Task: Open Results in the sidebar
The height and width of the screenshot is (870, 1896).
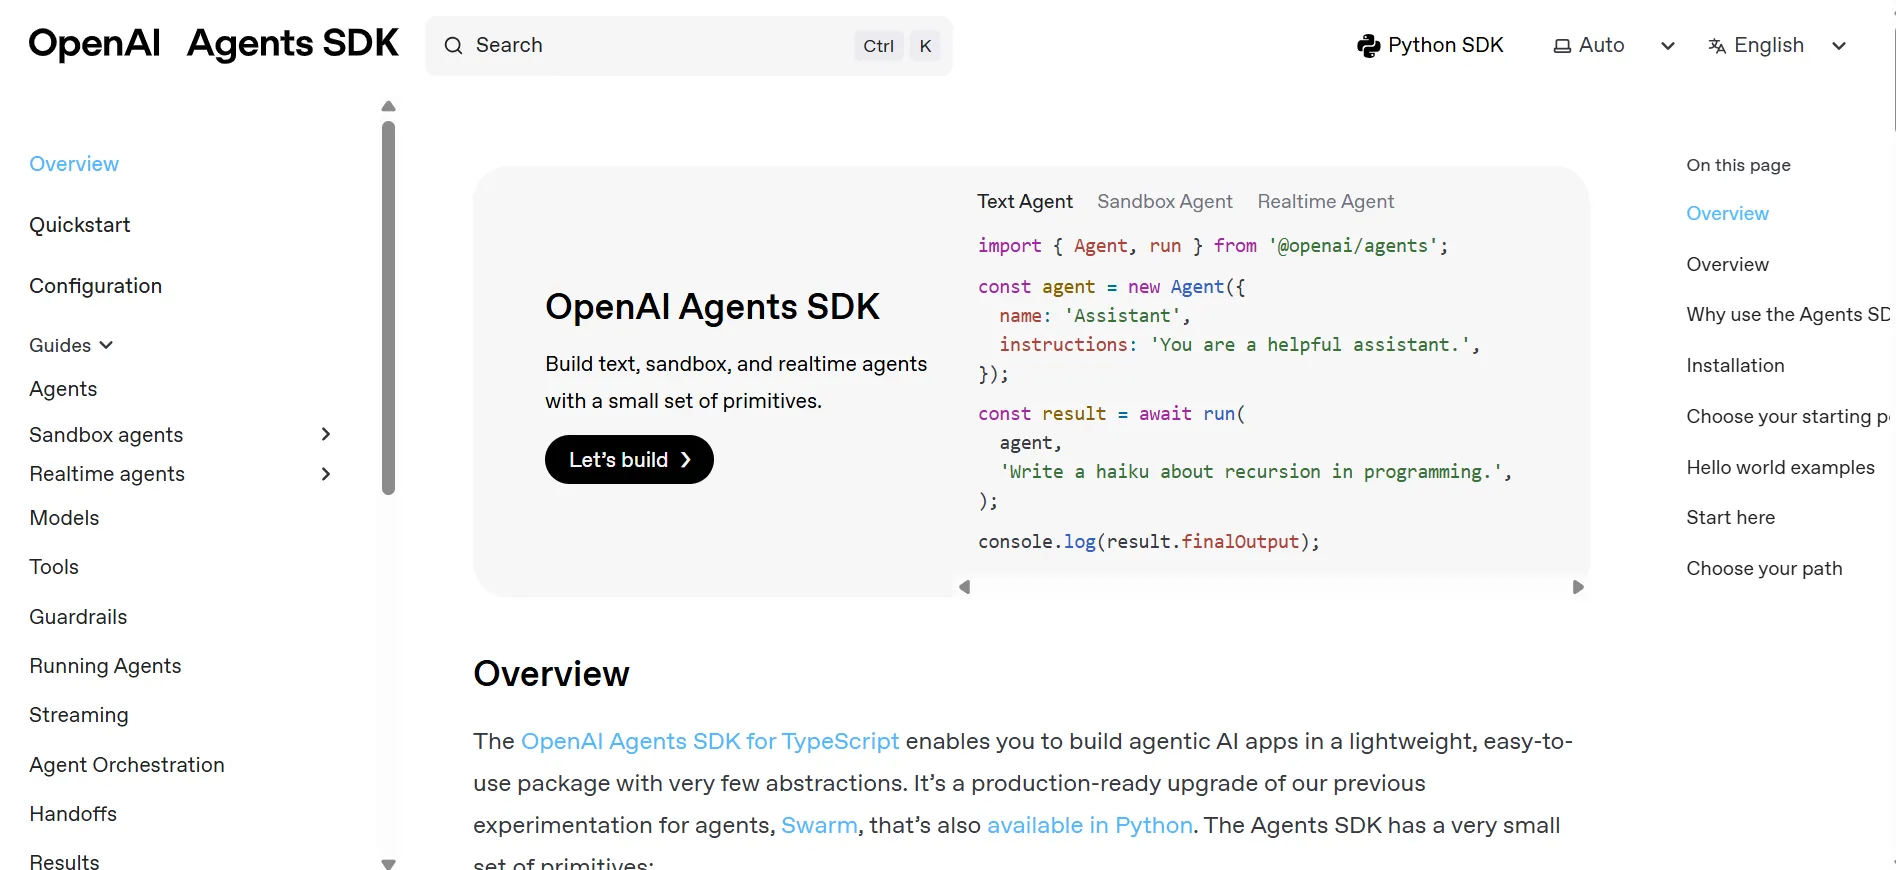Action: (x=64, y=862)
